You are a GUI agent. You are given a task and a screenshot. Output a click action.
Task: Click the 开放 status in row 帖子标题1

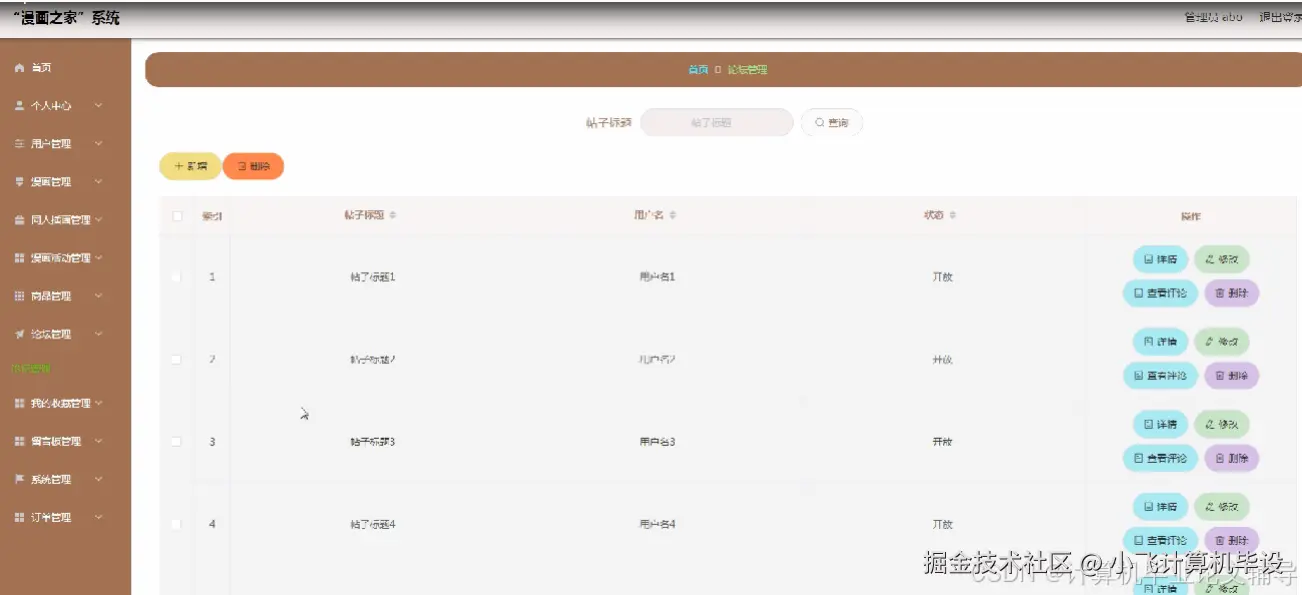942,277
